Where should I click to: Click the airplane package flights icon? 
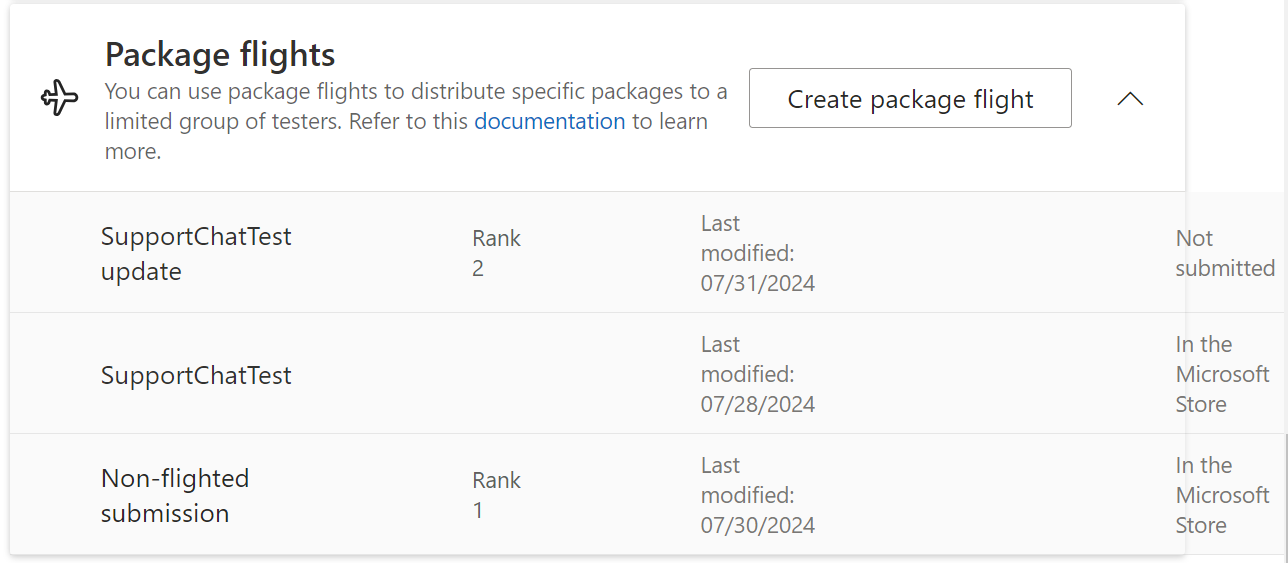(x=60, y=99)
